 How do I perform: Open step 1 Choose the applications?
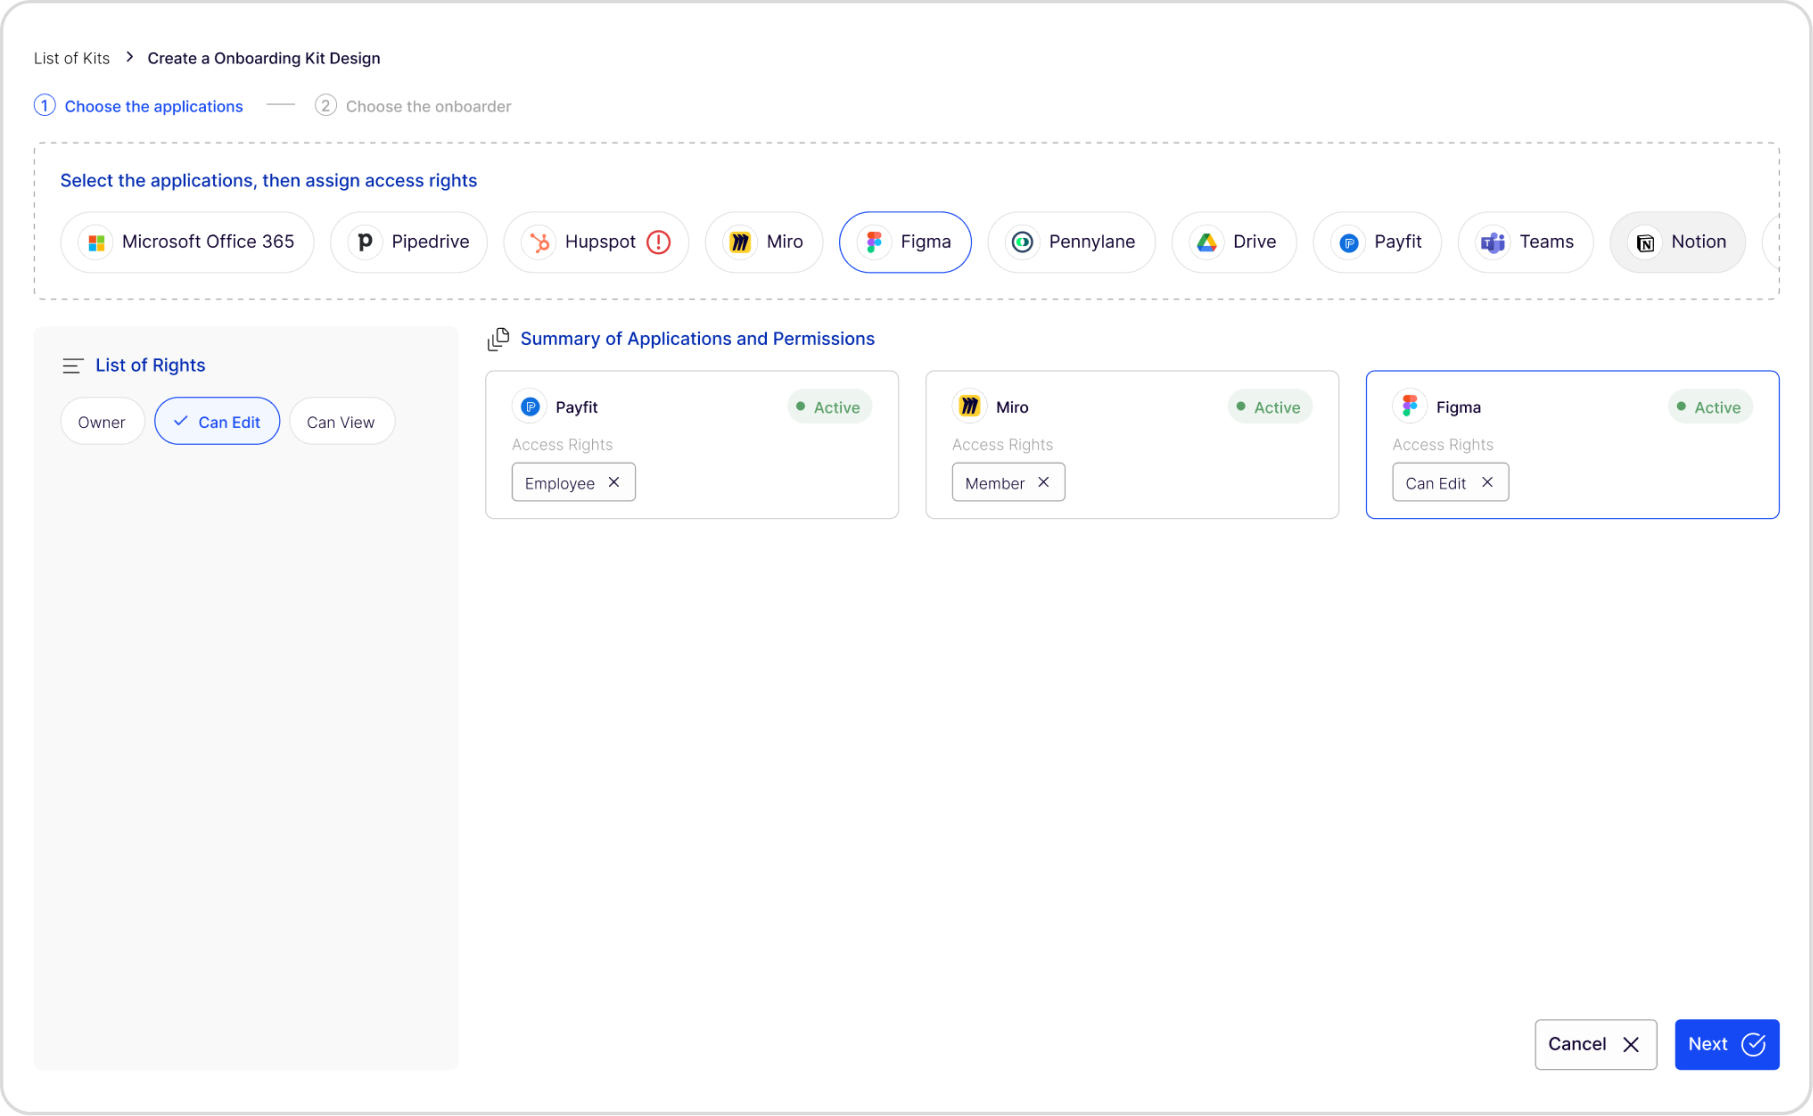139,106
